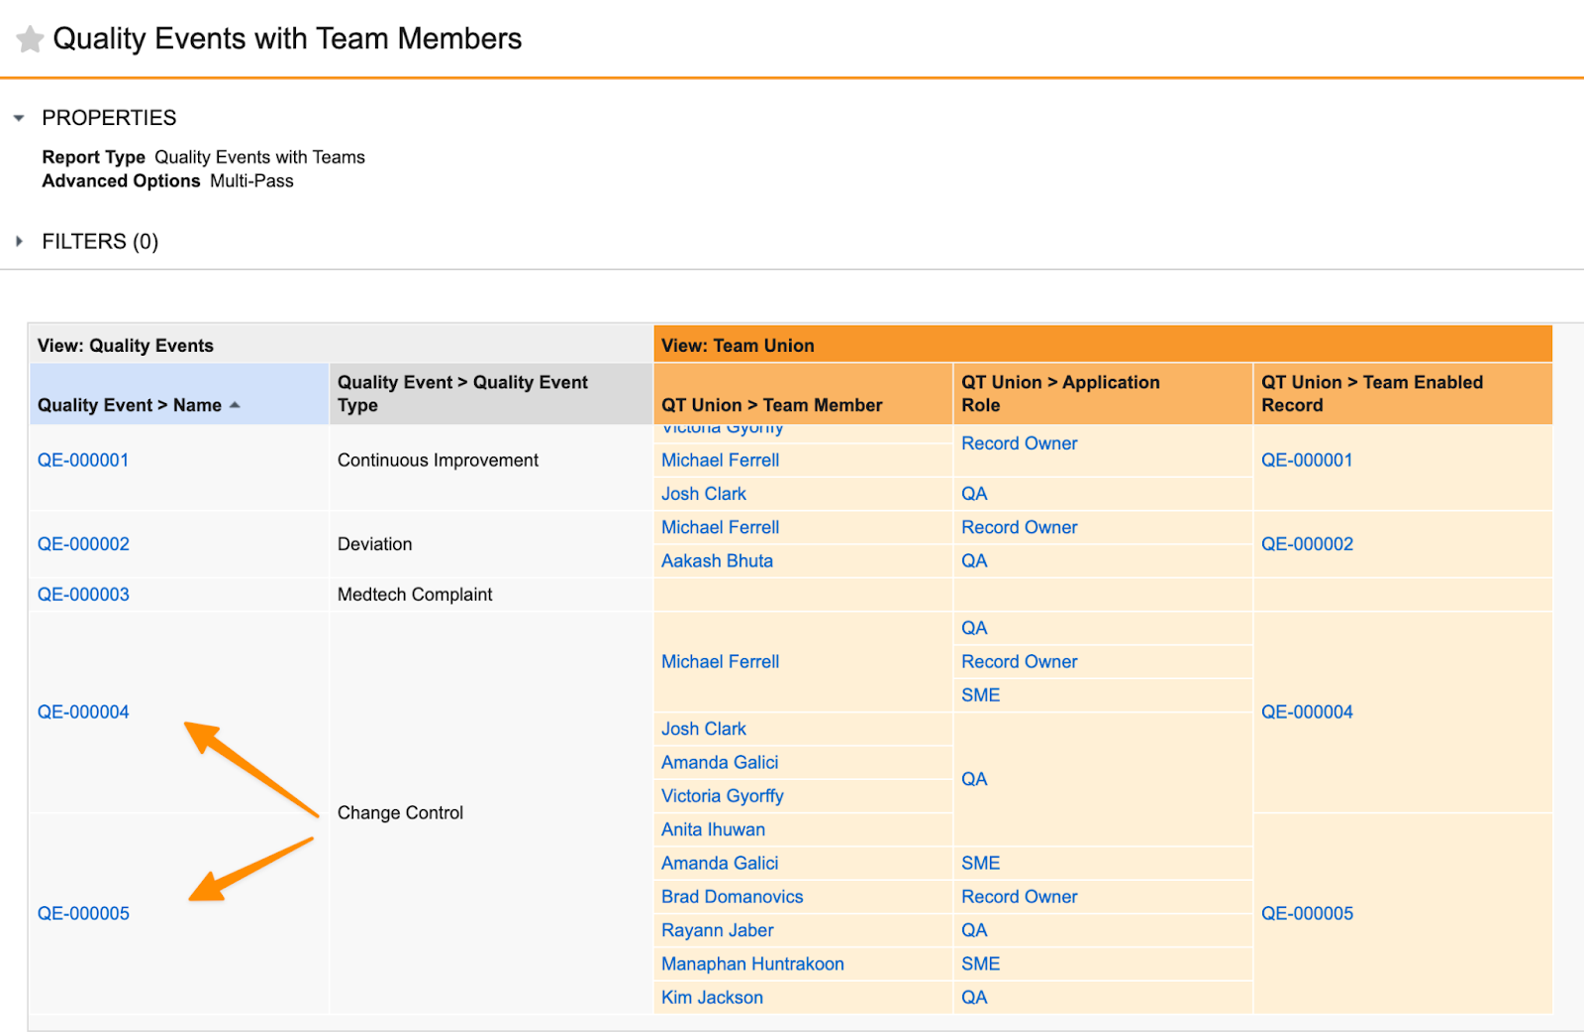This screenshot has width=1584, height=1035.
Task: Open Michael Ferrell in the QE-000004 row
Action: tap(720, 662)
